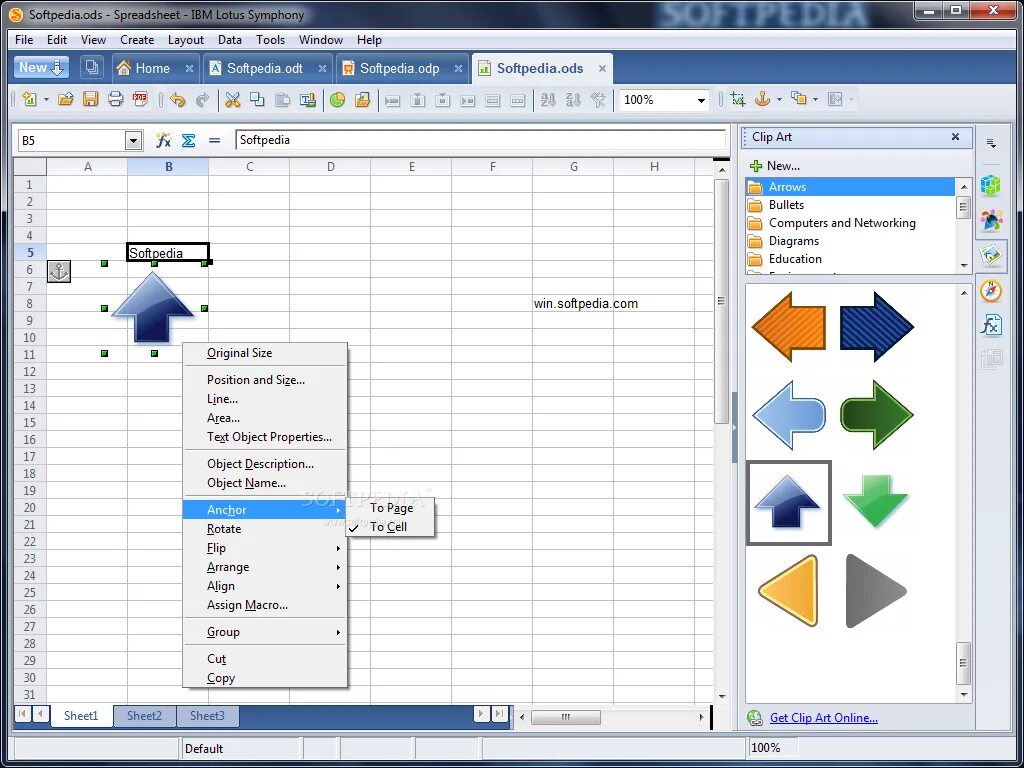Select the orange left arrow clip art
Image resolution: width=1024 pixels, height=768 pixels.
789,326
